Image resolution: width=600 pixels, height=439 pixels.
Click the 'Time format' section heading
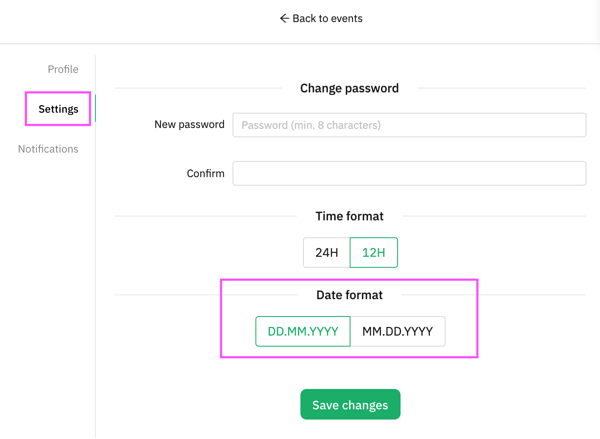tap(349, 216)
